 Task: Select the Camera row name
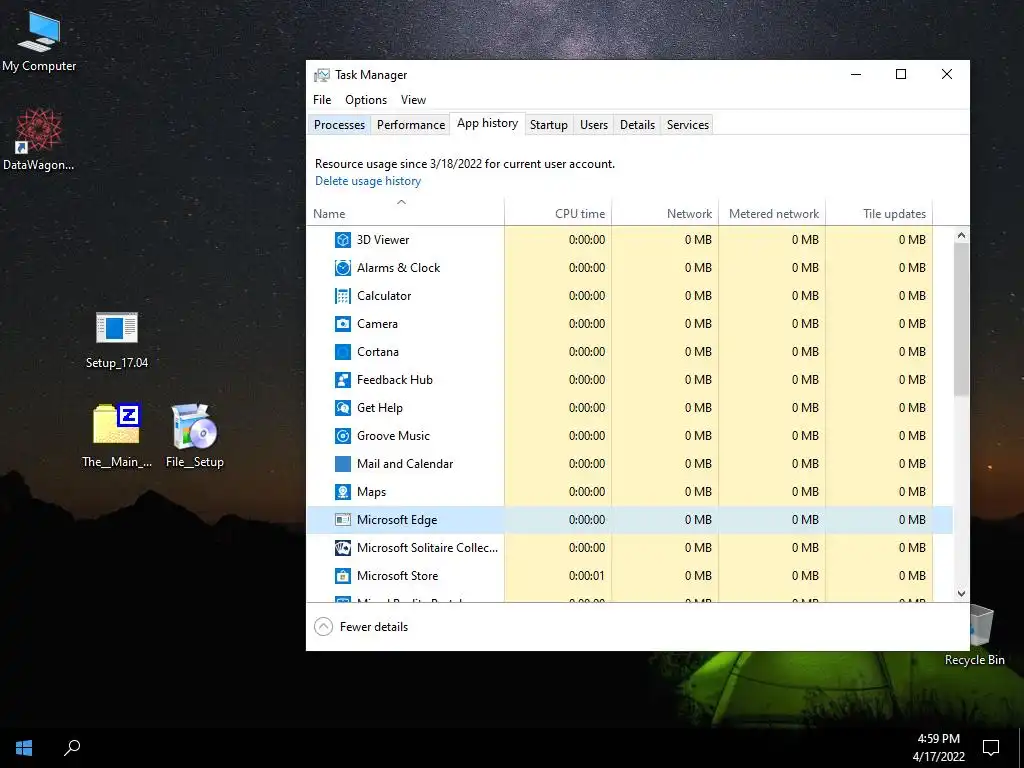(x=377, y=324)
